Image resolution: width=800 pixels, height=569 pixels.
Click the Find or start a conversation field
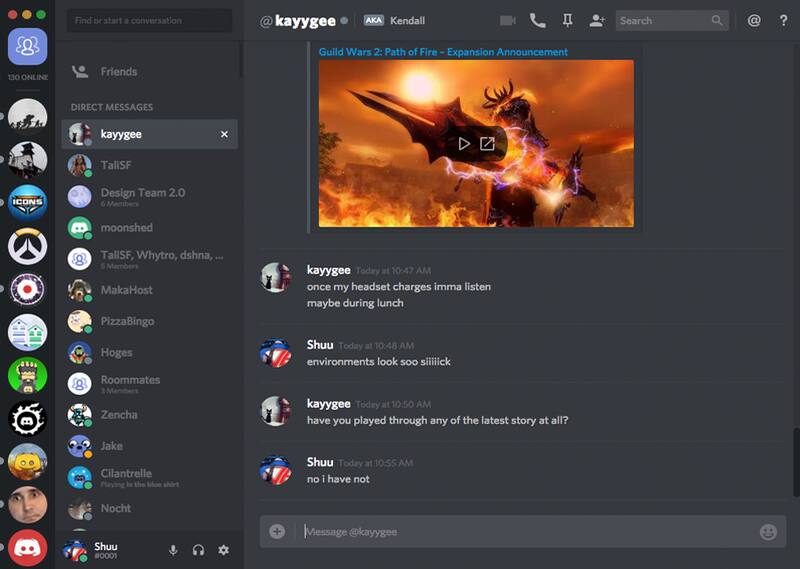pos(150,20)
